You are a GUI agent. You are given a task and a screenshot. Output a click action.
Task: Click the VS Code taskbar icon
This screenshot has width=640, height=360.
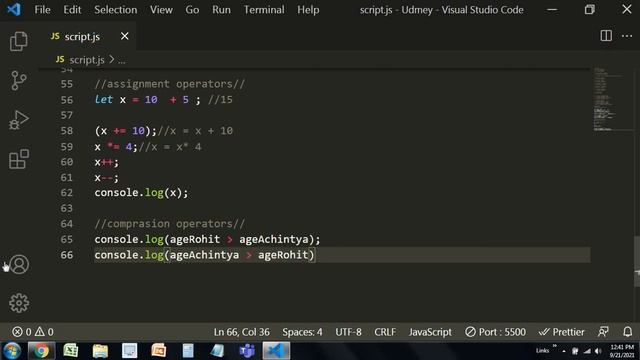tap(276, 351)
